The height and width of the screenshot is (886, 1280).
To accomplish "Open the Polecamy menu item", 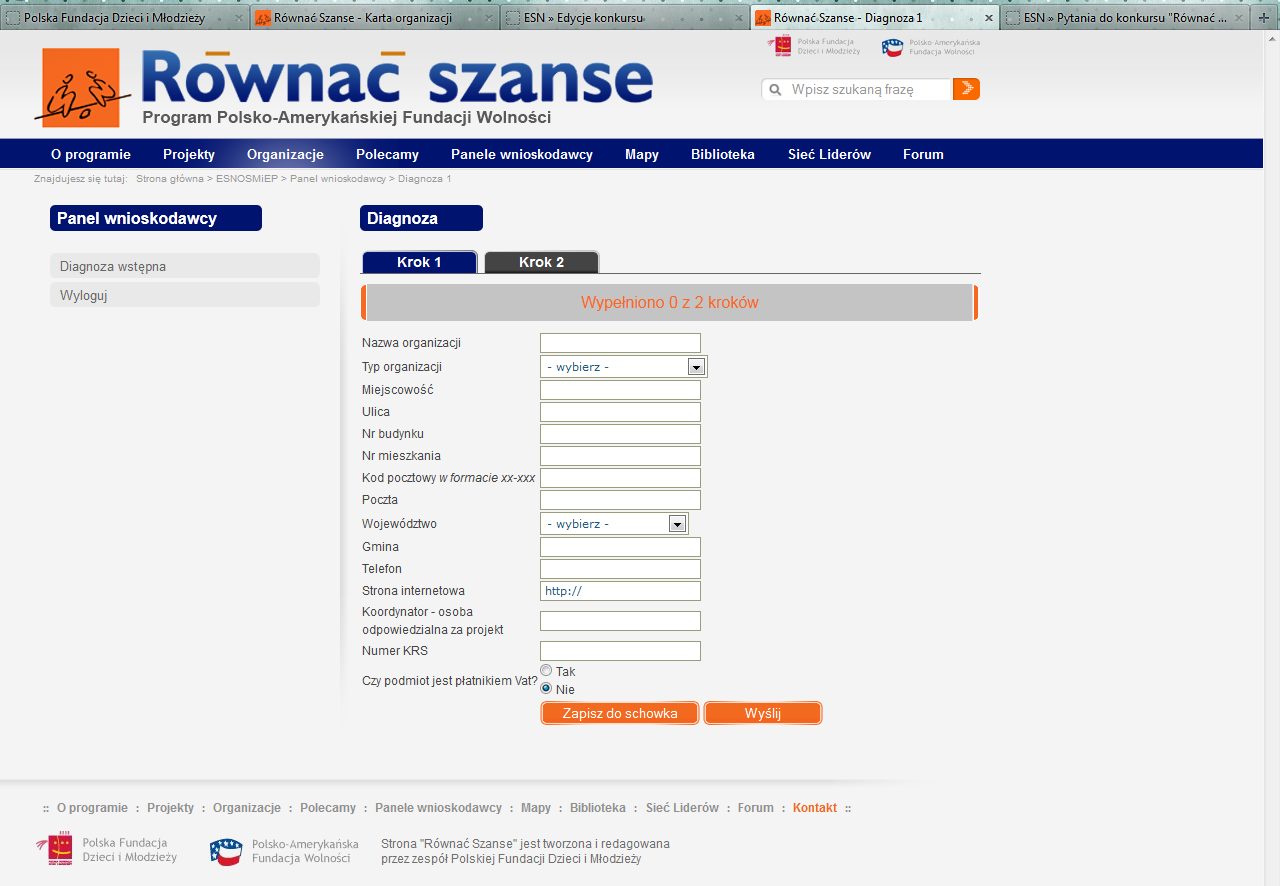I will [387, 154].
